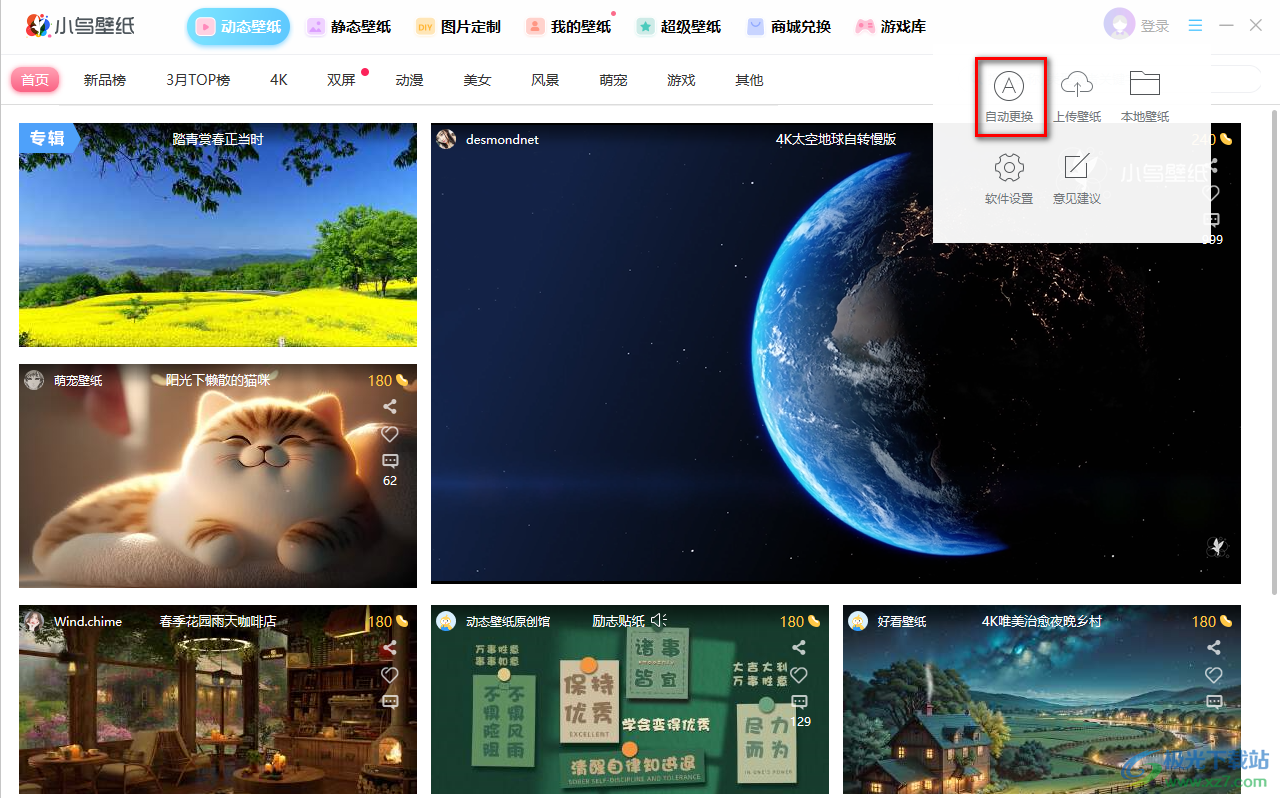Open the 超级壁纸 tab
The height and width of the screenshot is (798, 1280).
tap(678, 27)
